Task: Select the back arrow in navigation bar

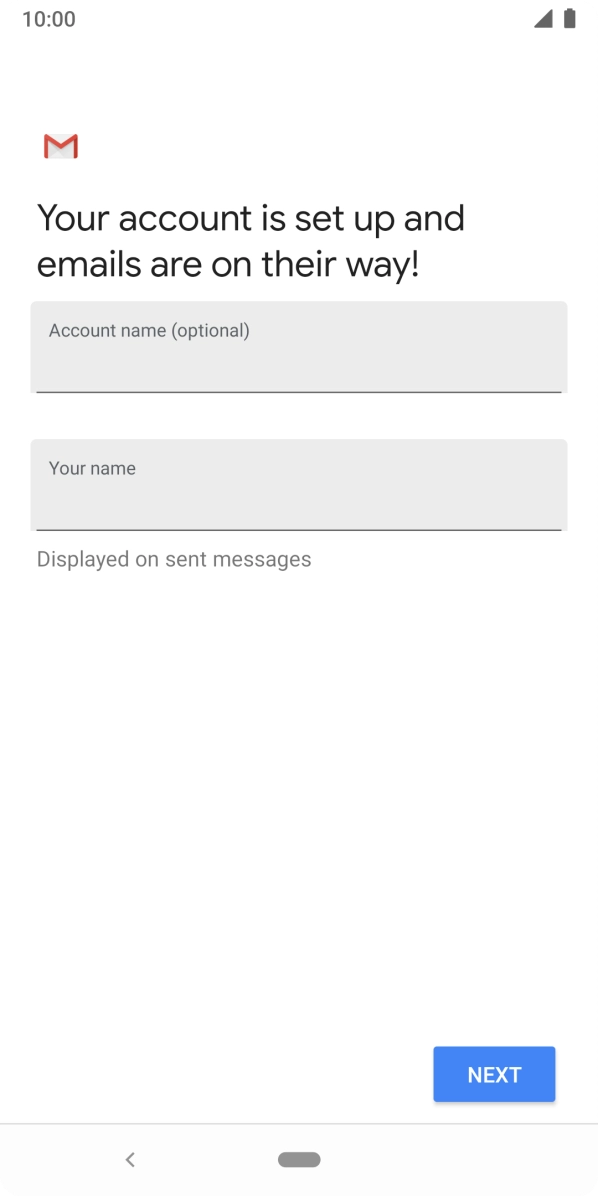Action: click(130, 1159)
